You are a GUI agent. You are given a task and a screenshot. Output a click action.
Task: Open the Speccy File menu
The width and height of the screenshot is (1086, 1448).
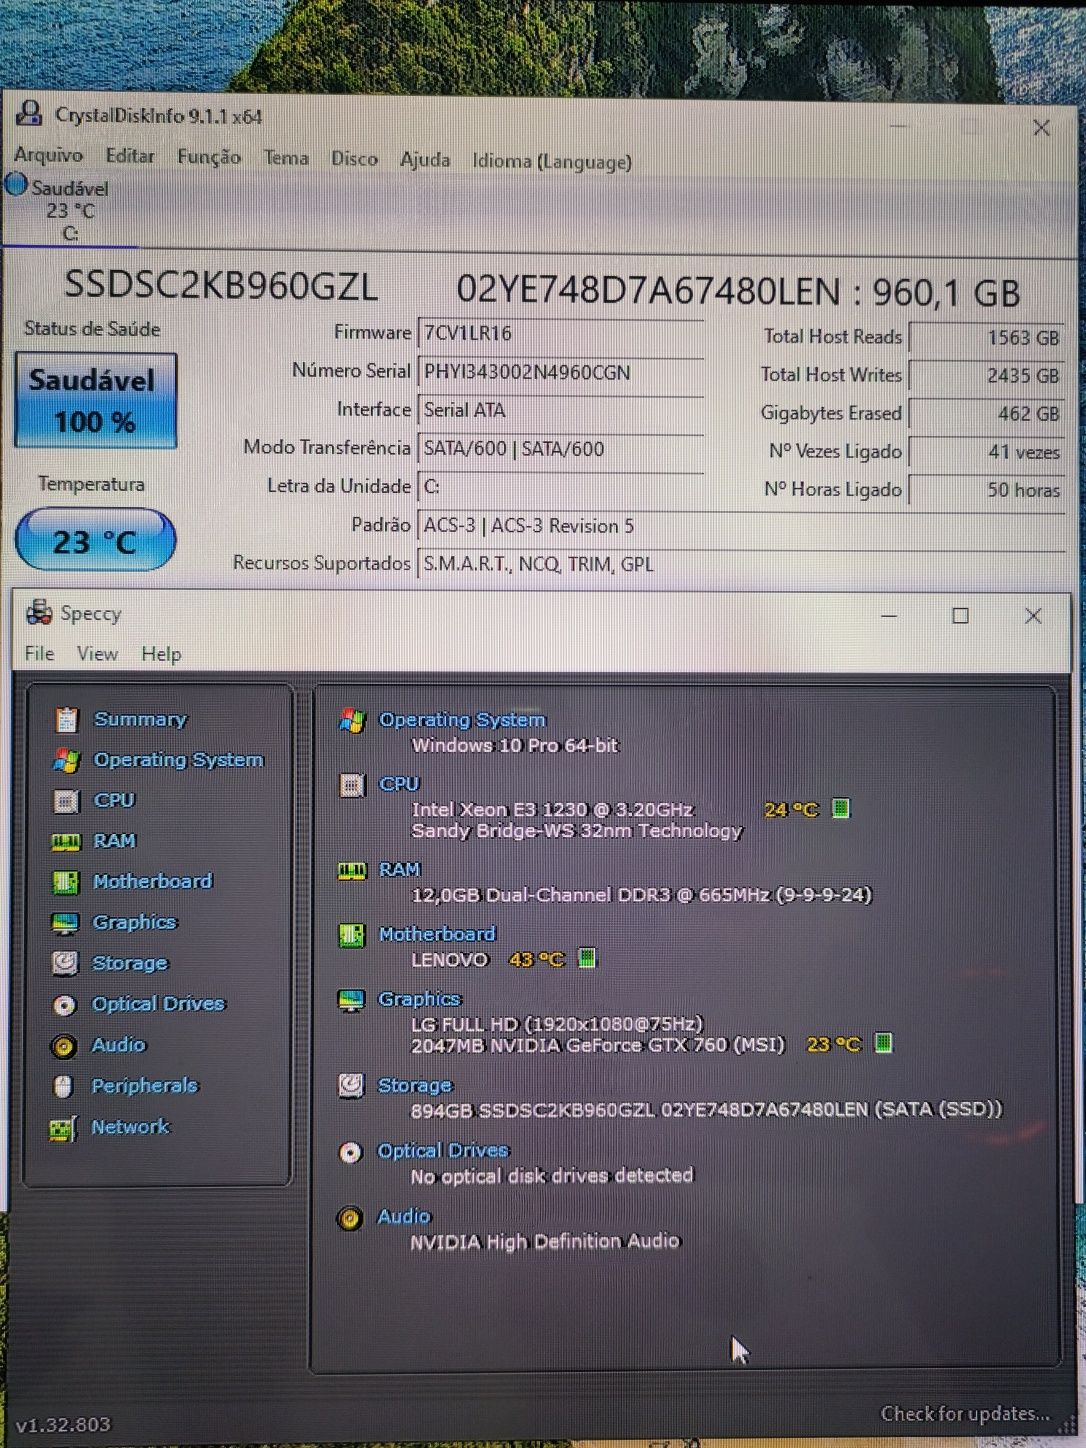39,653
